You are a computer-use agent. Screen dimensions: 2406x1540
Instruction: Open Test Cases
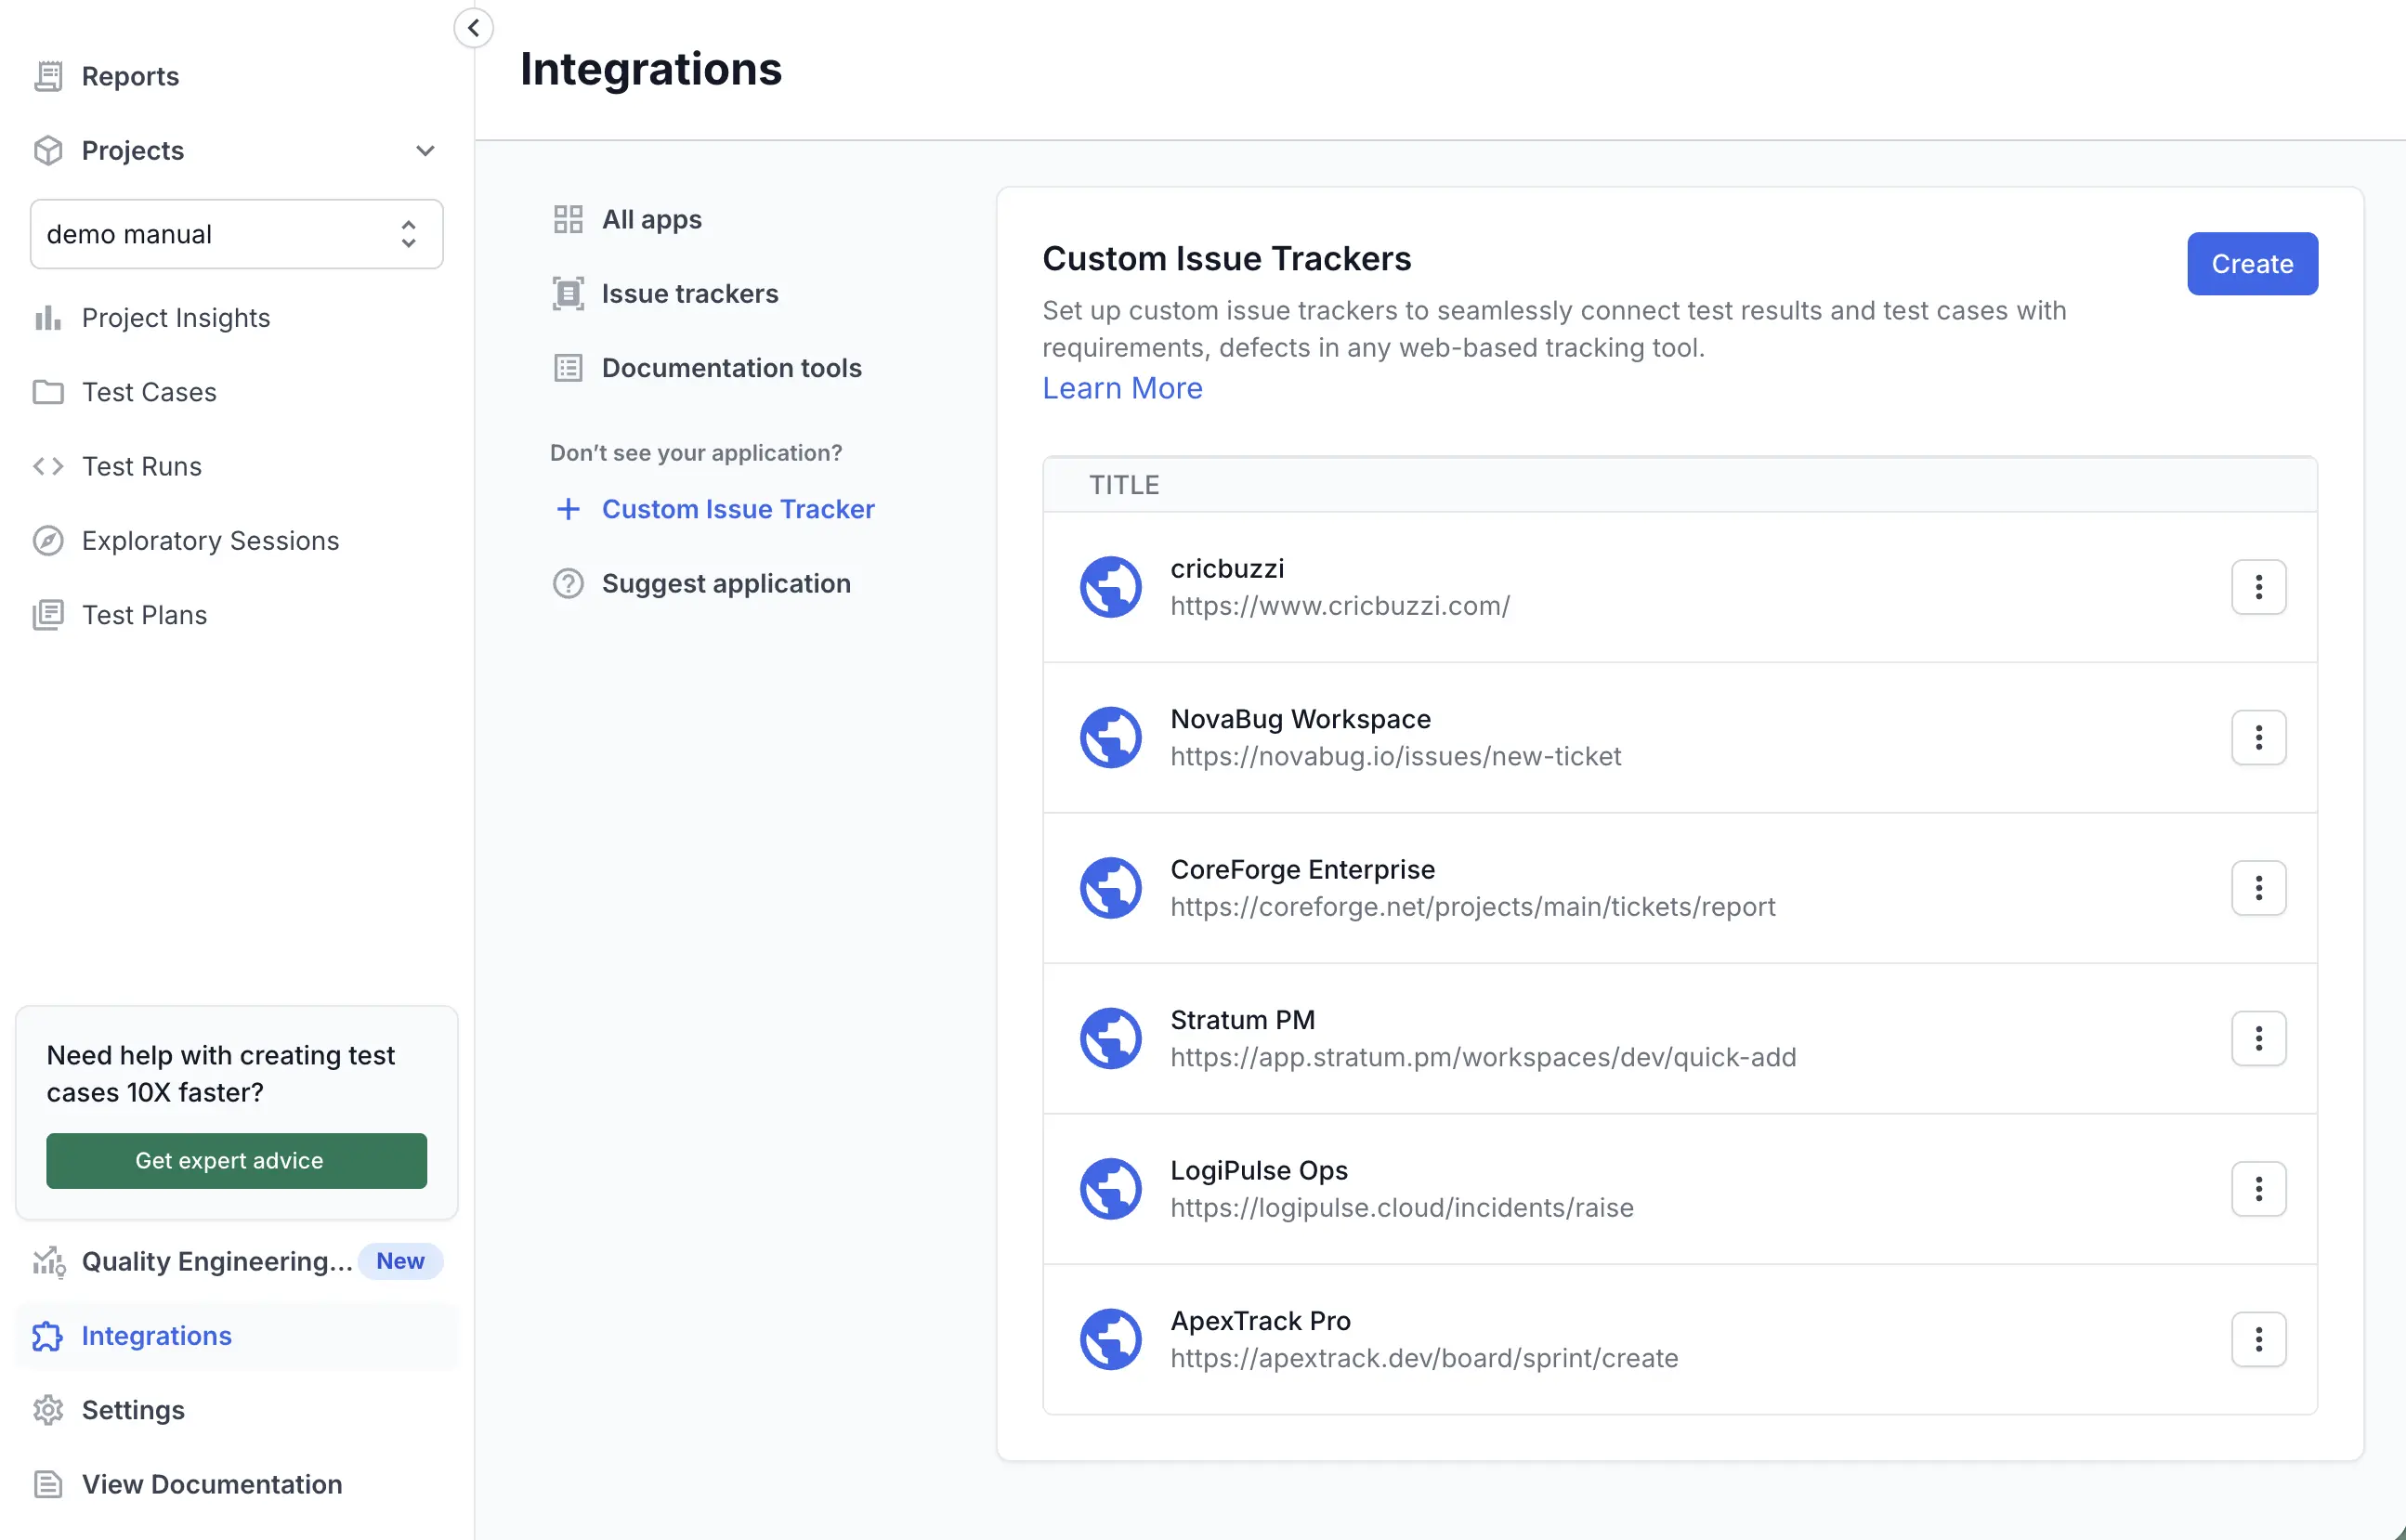tap(149, 392)
